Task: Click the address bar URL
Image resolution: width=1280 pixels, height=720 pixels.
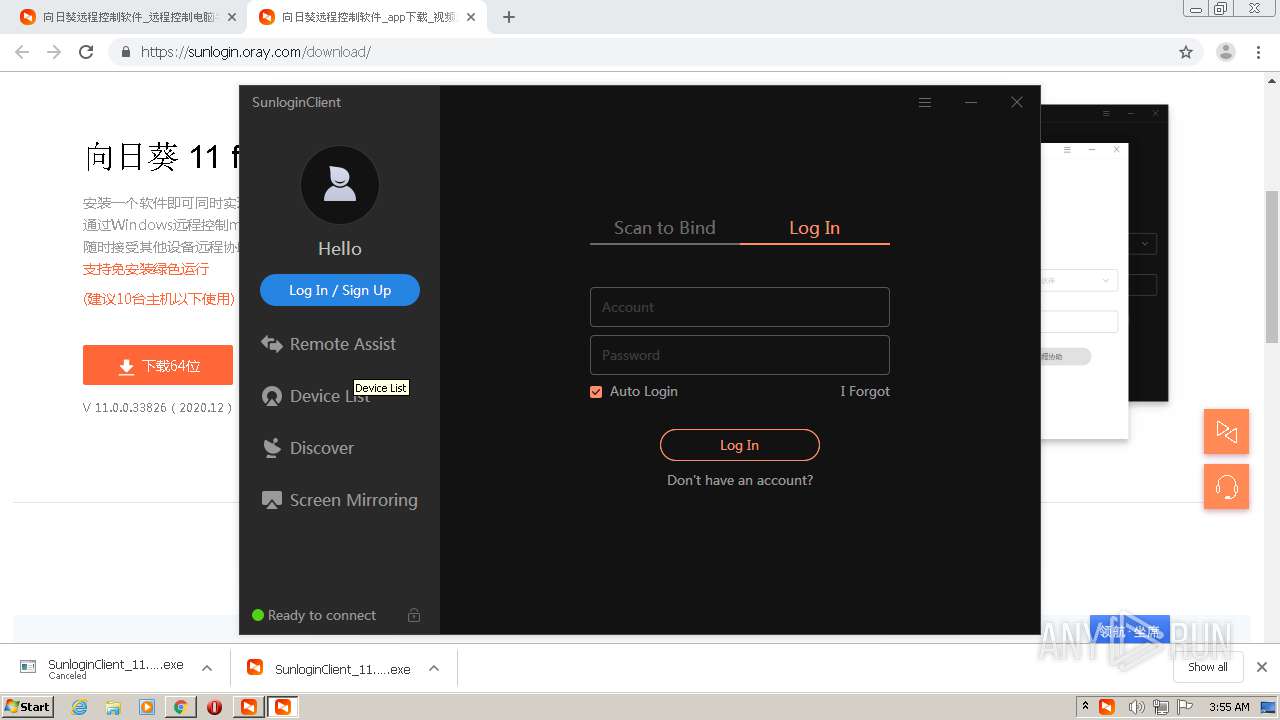Action: coord(256,52)
